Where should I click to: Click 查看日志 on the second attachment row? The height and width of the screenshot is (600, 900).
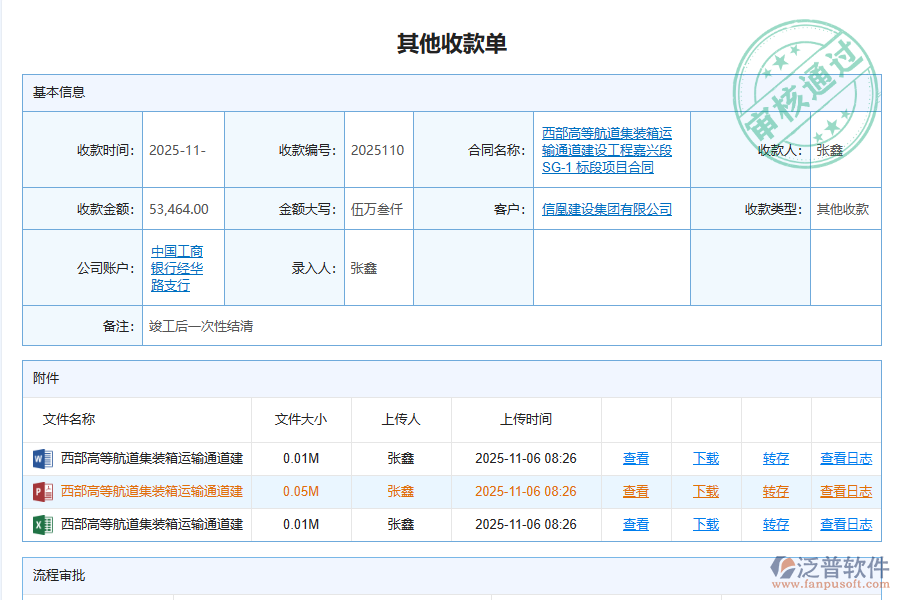coord(845,491)
